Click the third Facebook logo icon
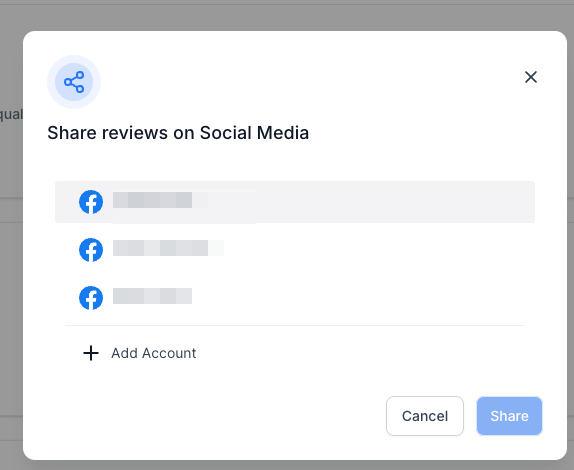The image size is (574, 470). point(91,298)
